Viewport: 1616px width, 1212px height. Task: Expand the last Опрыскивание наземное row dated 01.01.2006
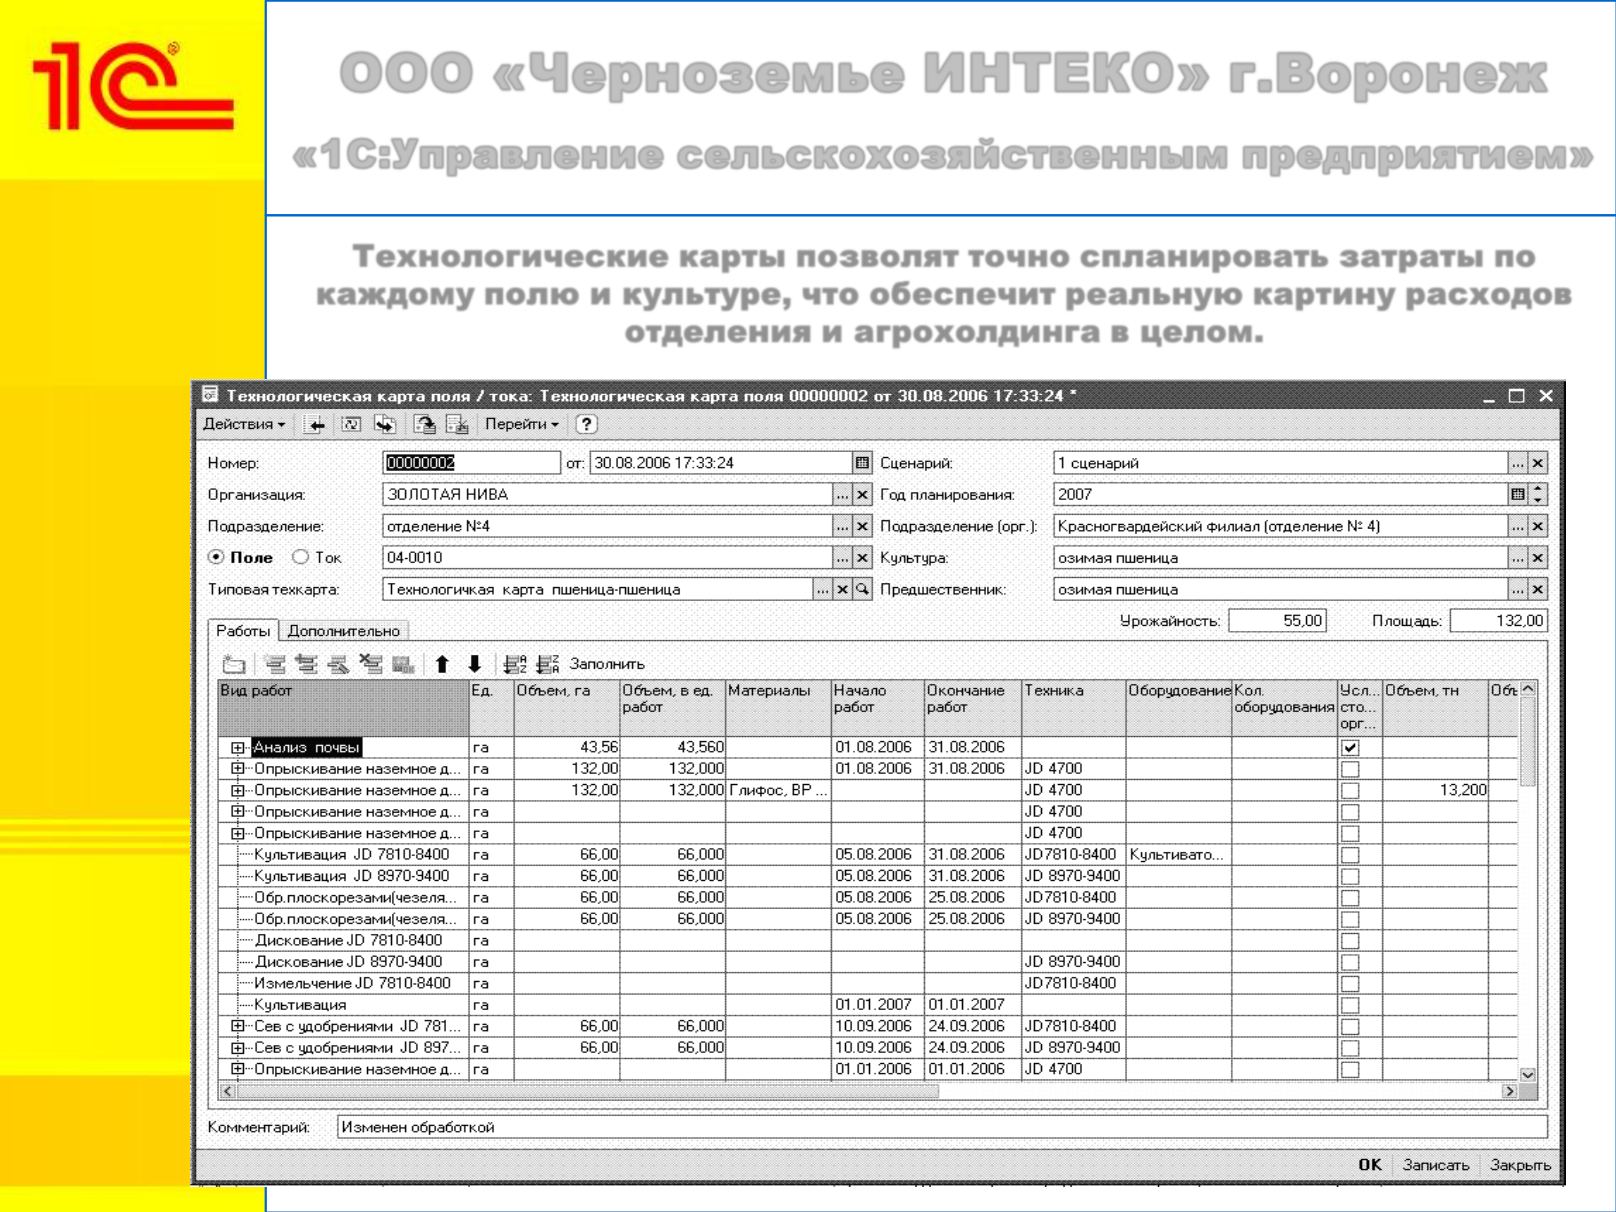(238, 1069)
